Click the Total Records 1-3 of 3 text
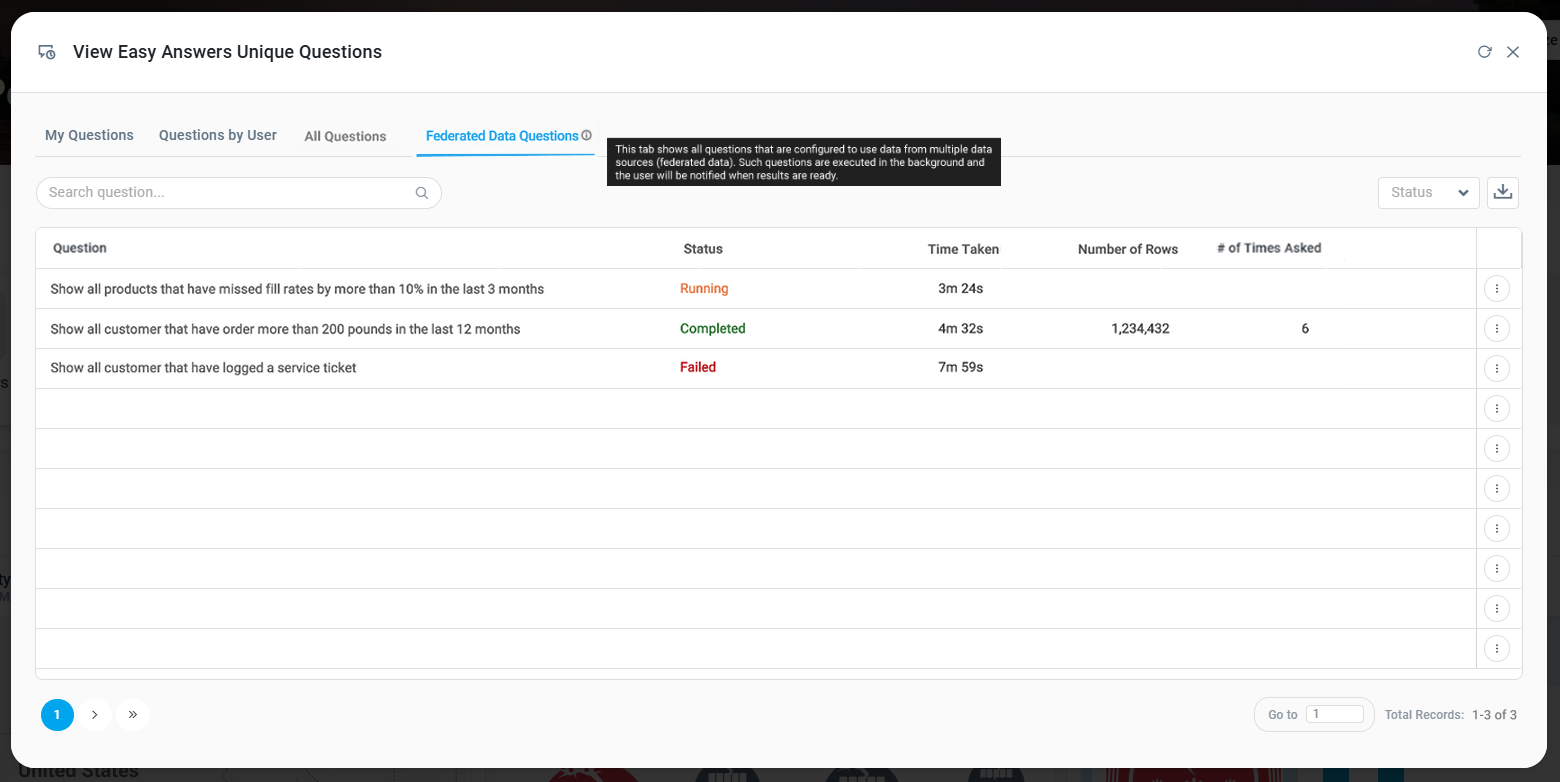Image resolution: width=1560 pixels, height=782 pixels. point(1451,715)
